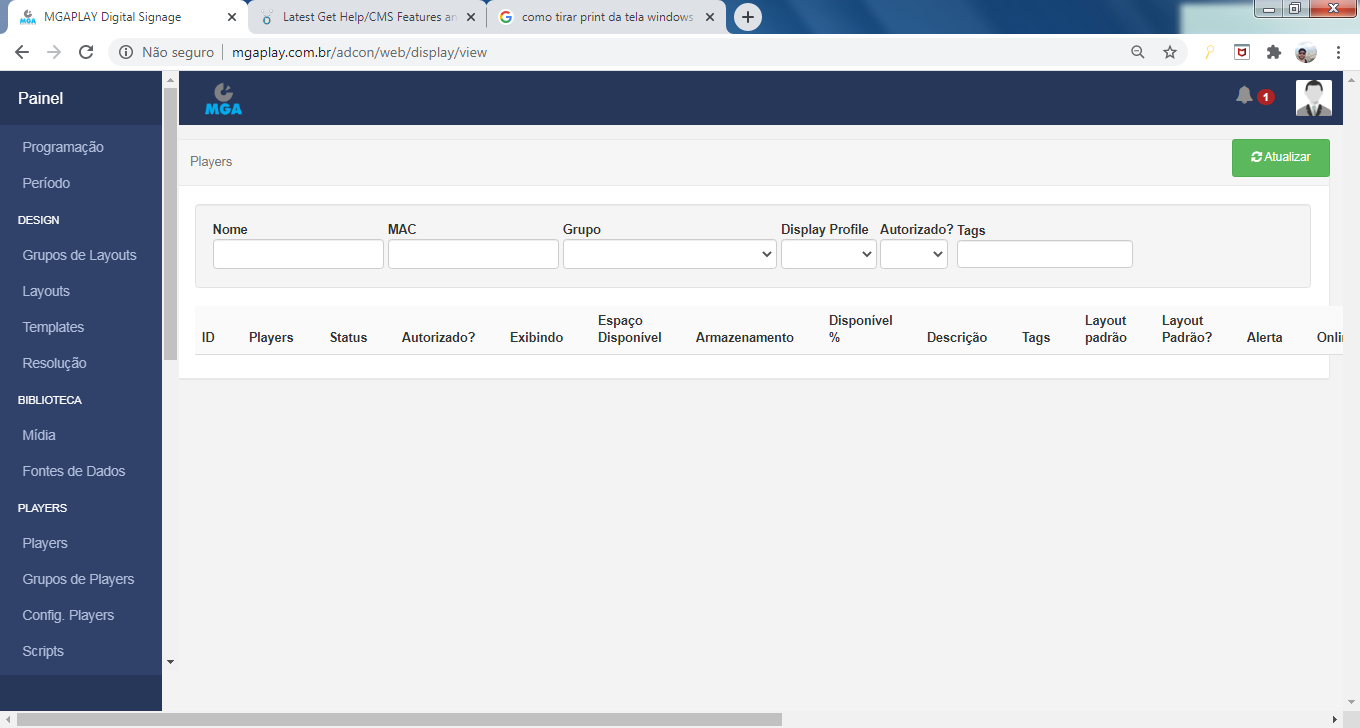This screenshot has height=728, width=1360.
Task: Open the Grupo dropdown
Action: pyautogui.click(x=670, y=254)
